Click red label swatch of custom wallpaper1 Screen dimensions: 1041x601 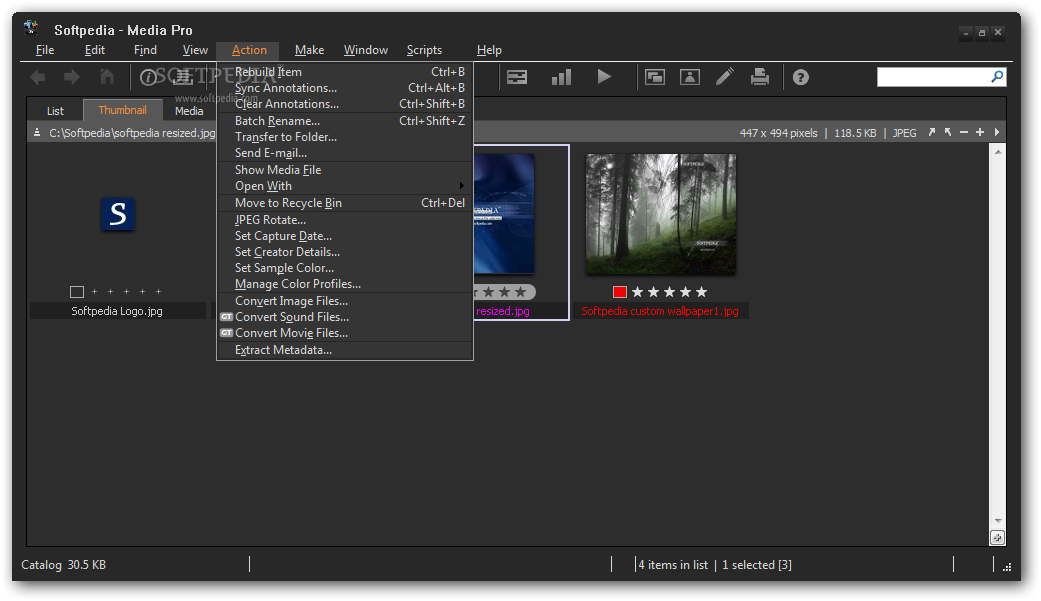(620, 292)
